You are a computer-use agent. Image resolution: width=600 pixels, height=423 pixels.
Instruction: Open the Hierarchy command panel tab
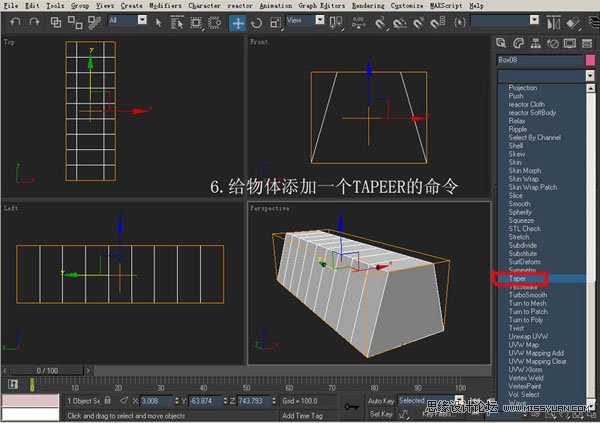[x=537, y=43]
